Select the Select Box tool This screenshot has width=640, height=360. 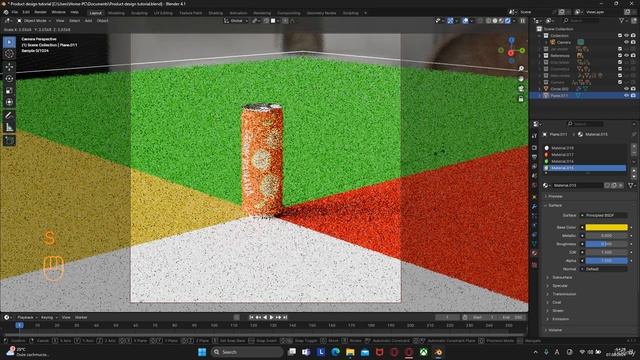(9, 42)
